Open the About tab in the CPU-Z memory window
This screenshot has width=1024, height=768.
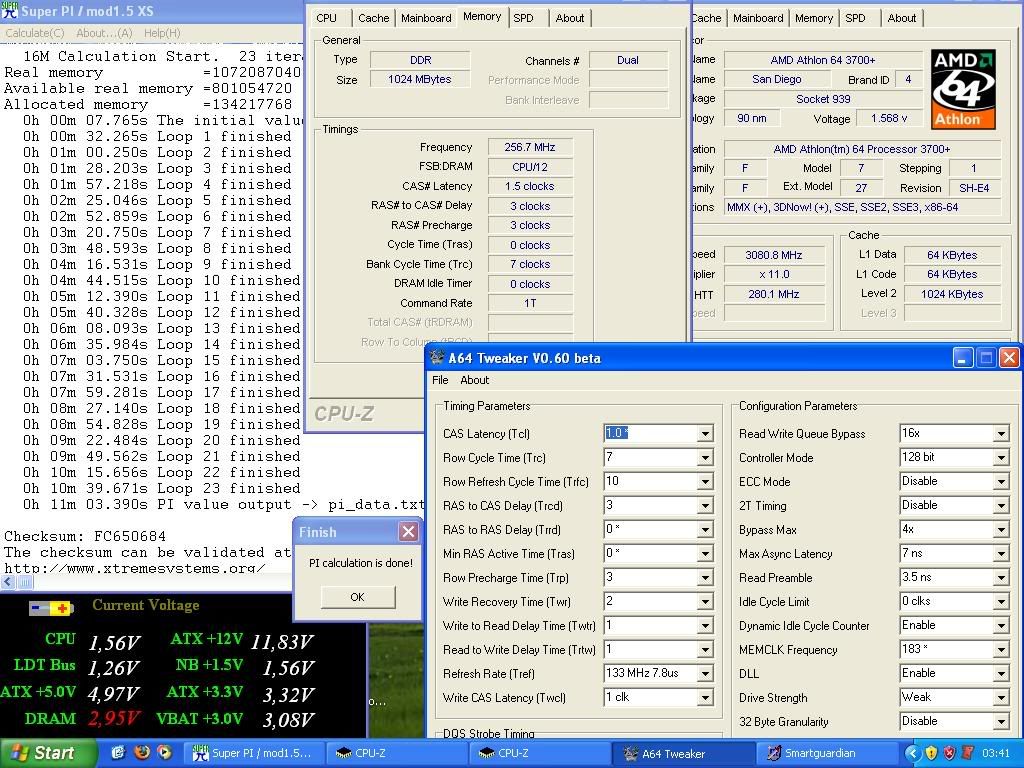(569, 18)
